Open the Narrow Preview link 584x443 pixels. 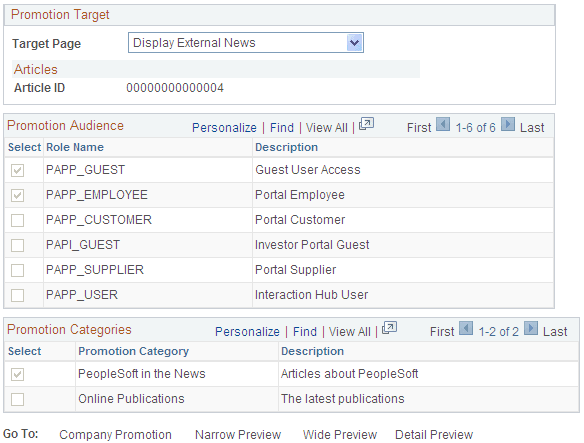click(238, 434)
